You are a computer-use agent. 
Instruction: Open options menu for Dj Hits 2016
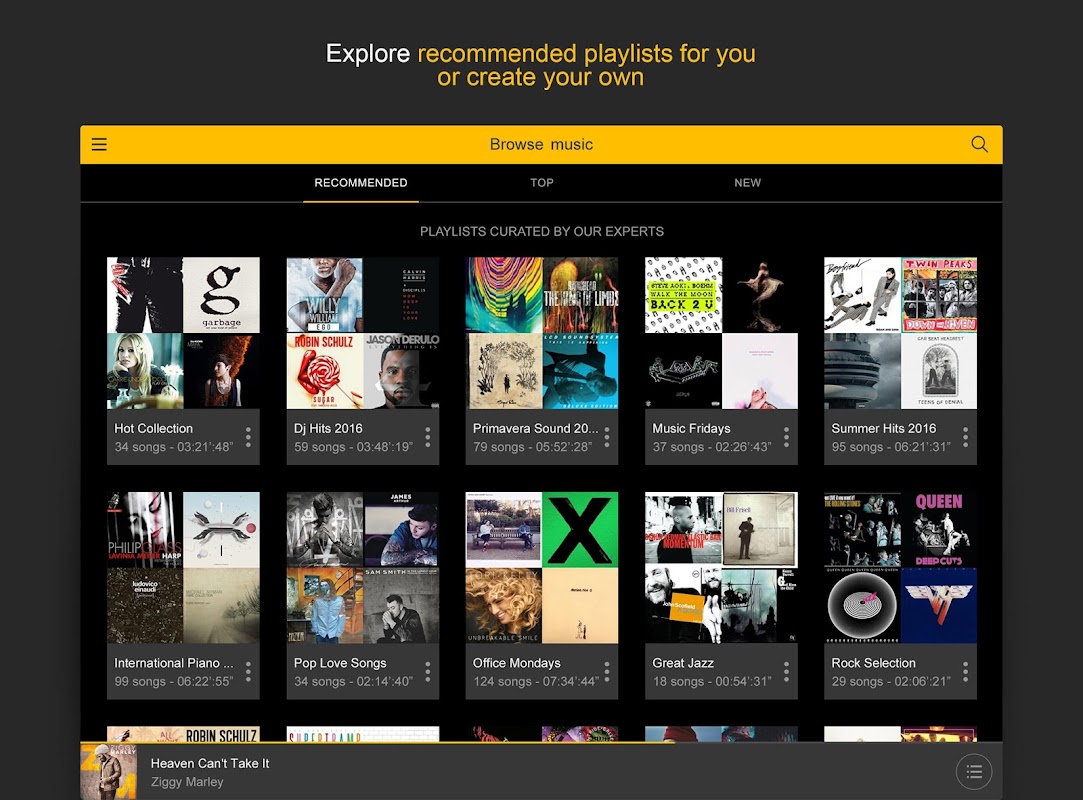428,437
